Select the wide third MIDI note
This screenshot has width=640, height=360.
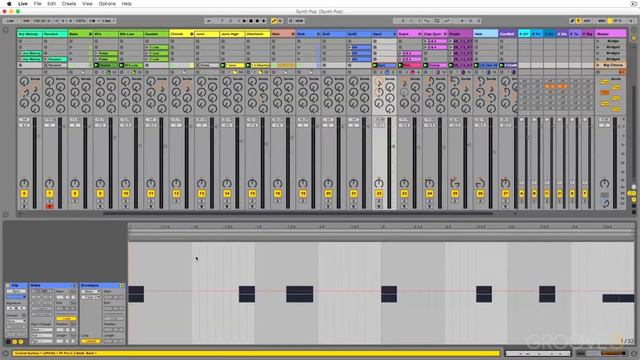(x=300, y=294)
